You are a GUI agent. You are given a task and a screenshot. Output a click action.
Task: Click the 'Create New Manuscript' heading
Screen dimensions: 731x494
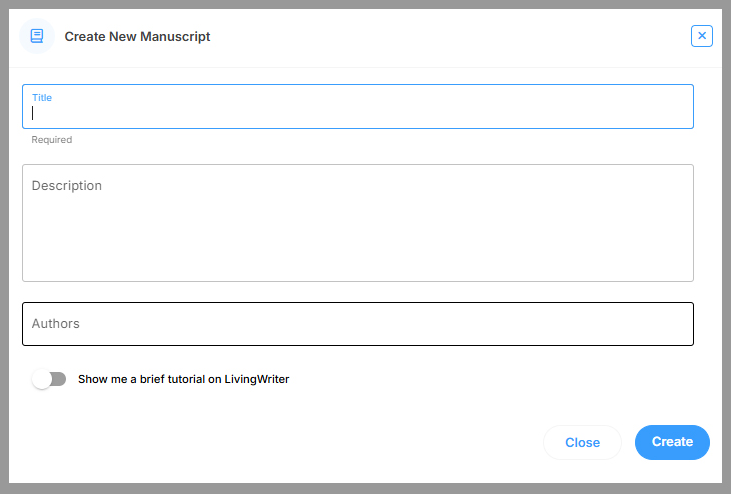tap(137, 37)
